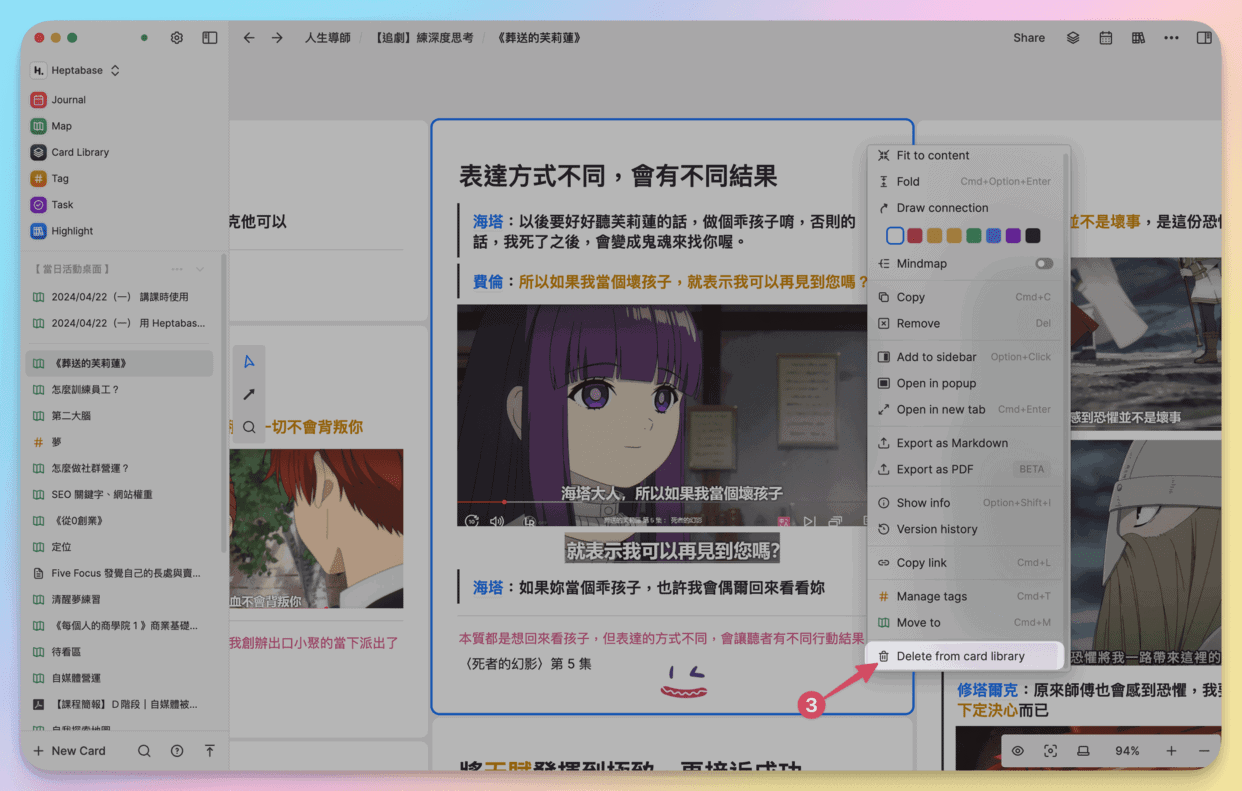This screenshot has width=1242, height=791.
Task: Open the 【當日活動桌面】 section three-dot options
Action: coord(177,269)
